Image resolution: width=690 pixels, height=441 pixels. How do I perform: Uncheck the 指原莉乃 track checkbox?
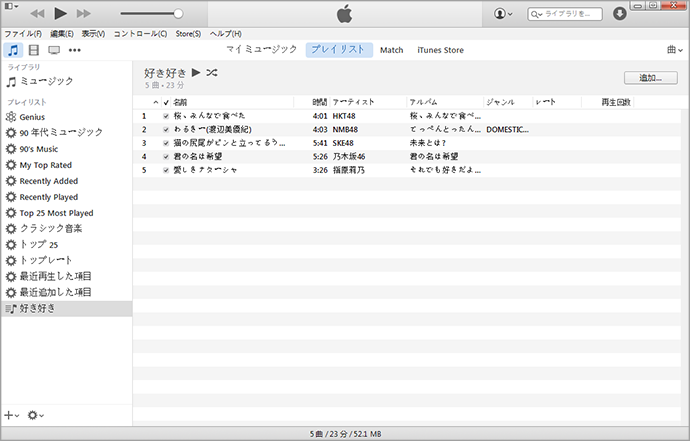click(x=166, y=170)
